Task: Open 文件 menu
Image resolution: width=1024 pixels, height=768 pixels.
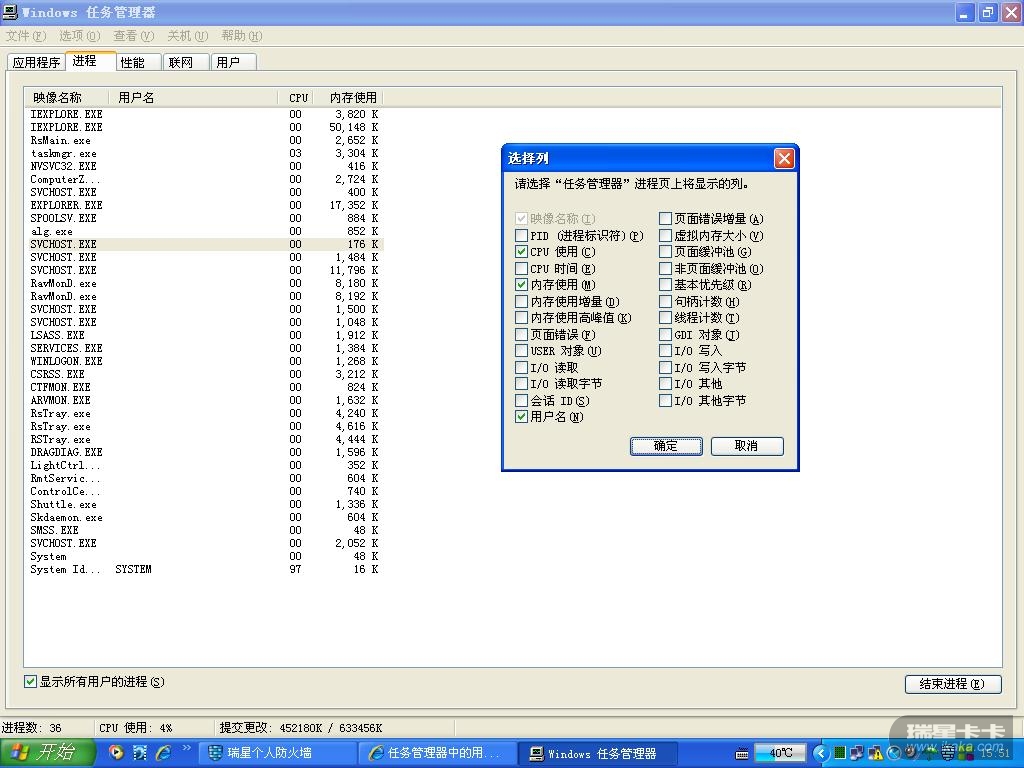Action: [25, 36]
